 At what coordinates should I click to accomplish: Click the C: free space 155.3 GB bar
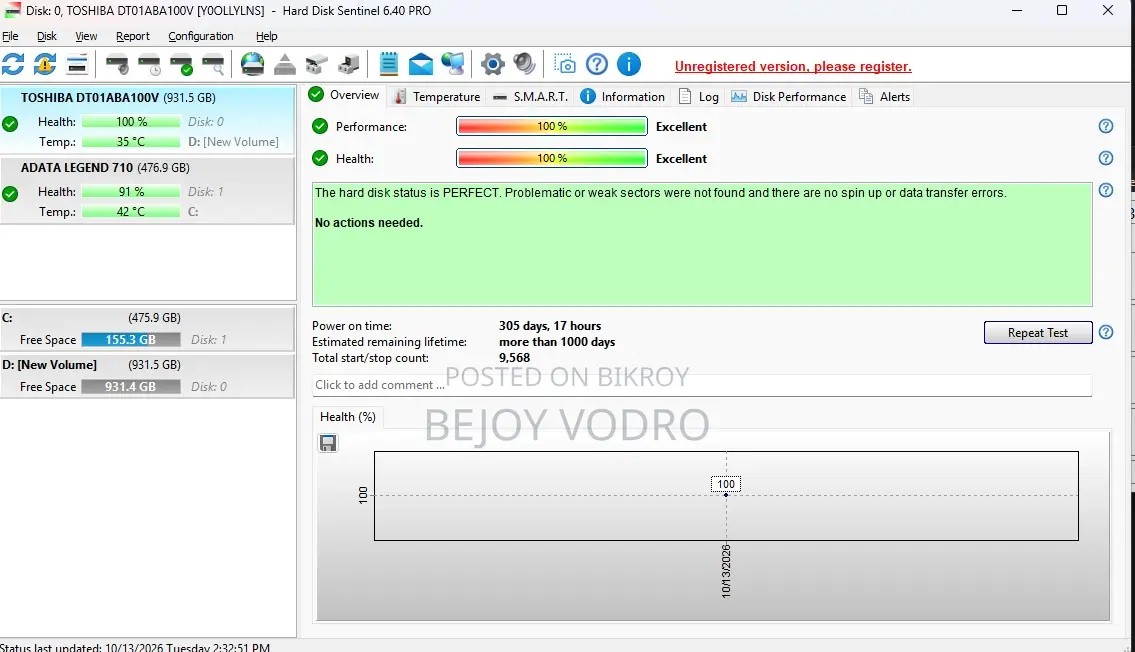pyautogui.click(x=130, y=339)
